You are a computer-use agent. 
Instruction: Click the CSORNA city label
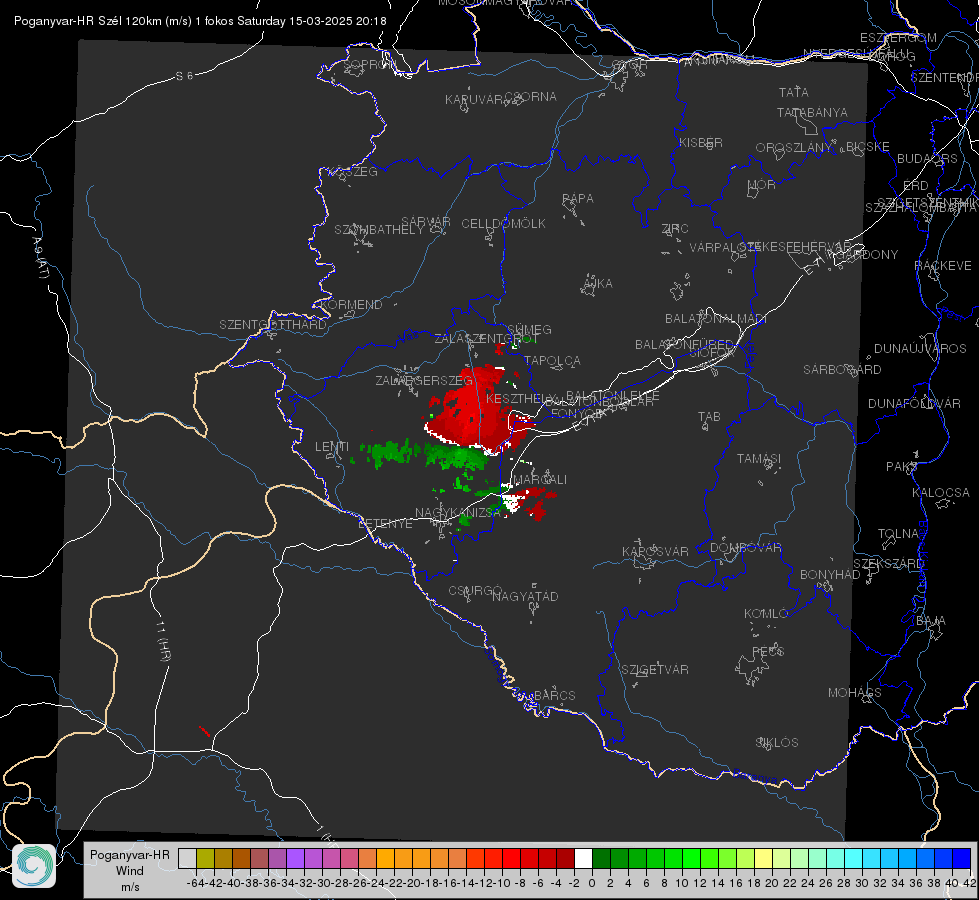tap(531, 97)
